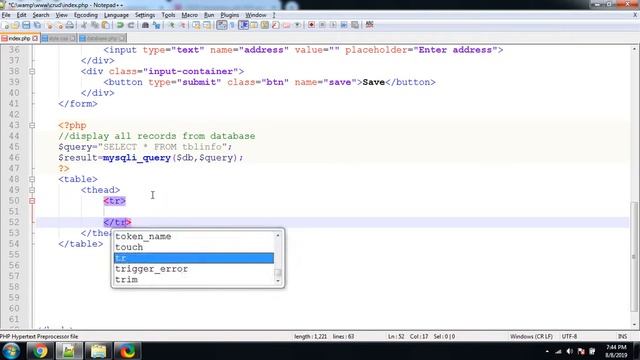This screenshot has width=640, height=360.
Task: Save the recorded macro icon
Action: coord(355,25)
